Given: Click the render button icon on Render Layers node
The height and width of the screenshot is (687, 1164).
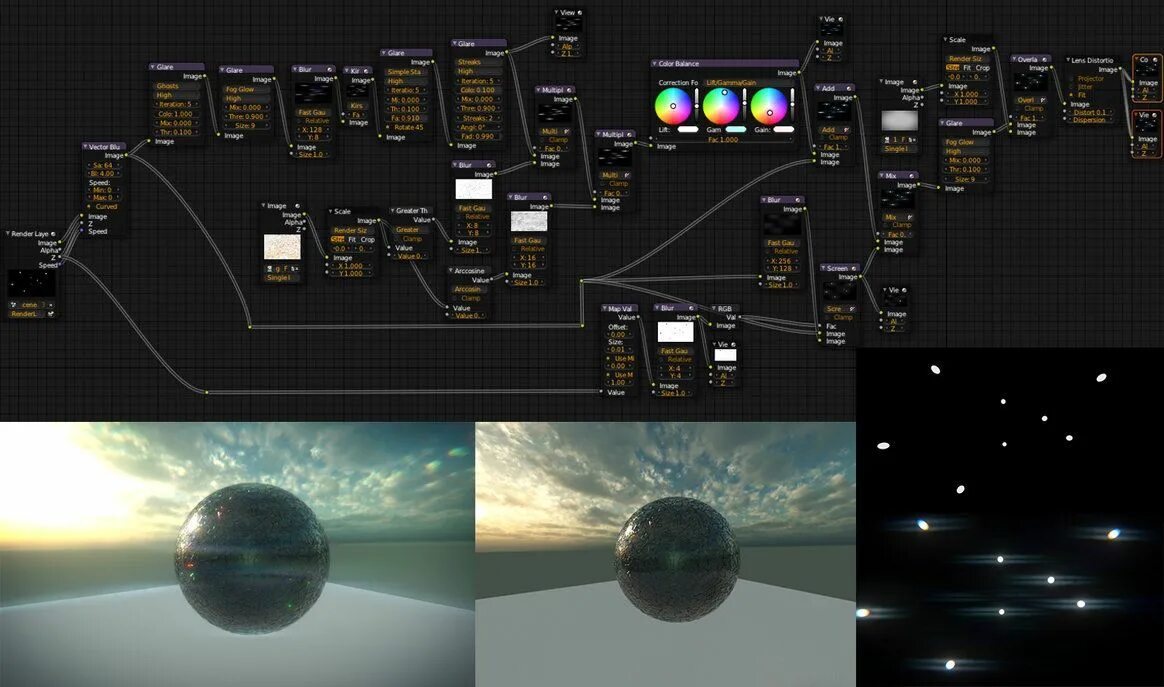Looking at the screenshot, I should 50,314.
